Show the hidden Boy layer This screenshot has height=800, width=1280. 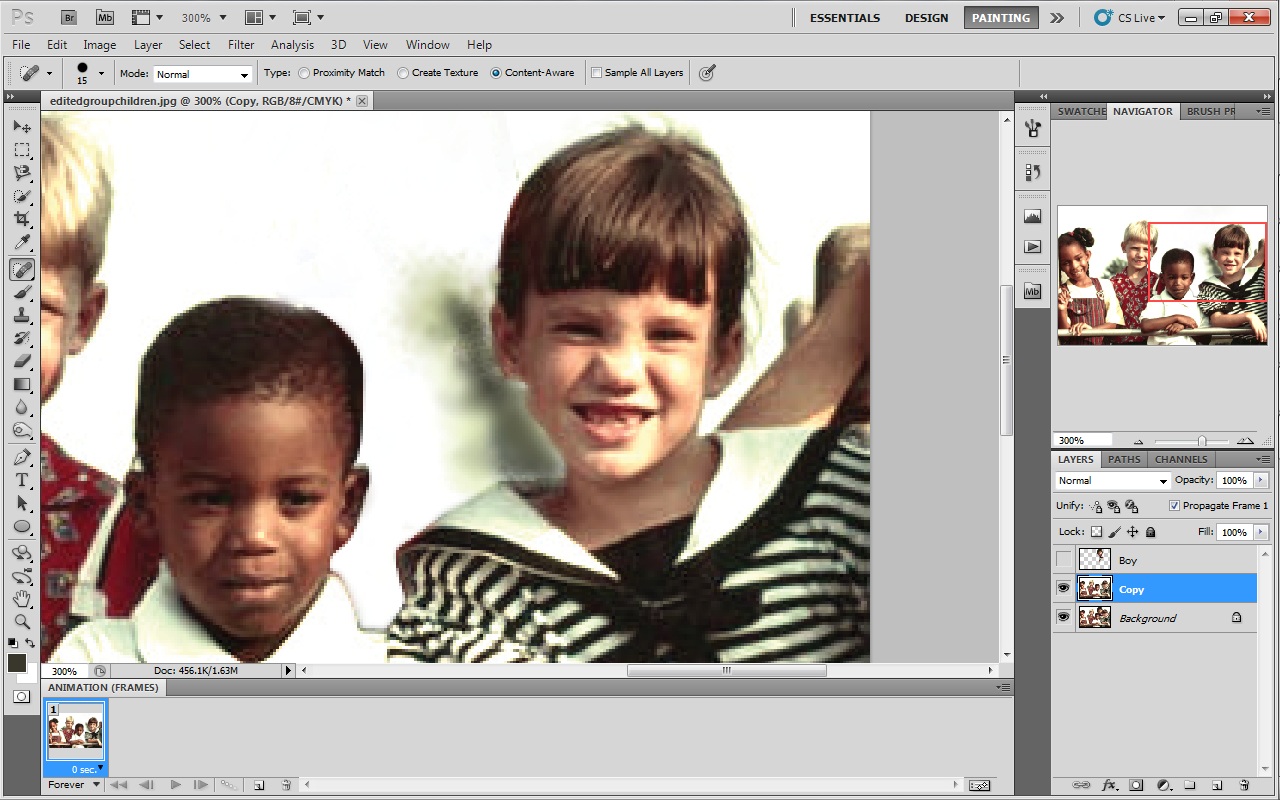[x=1063, y=560]
